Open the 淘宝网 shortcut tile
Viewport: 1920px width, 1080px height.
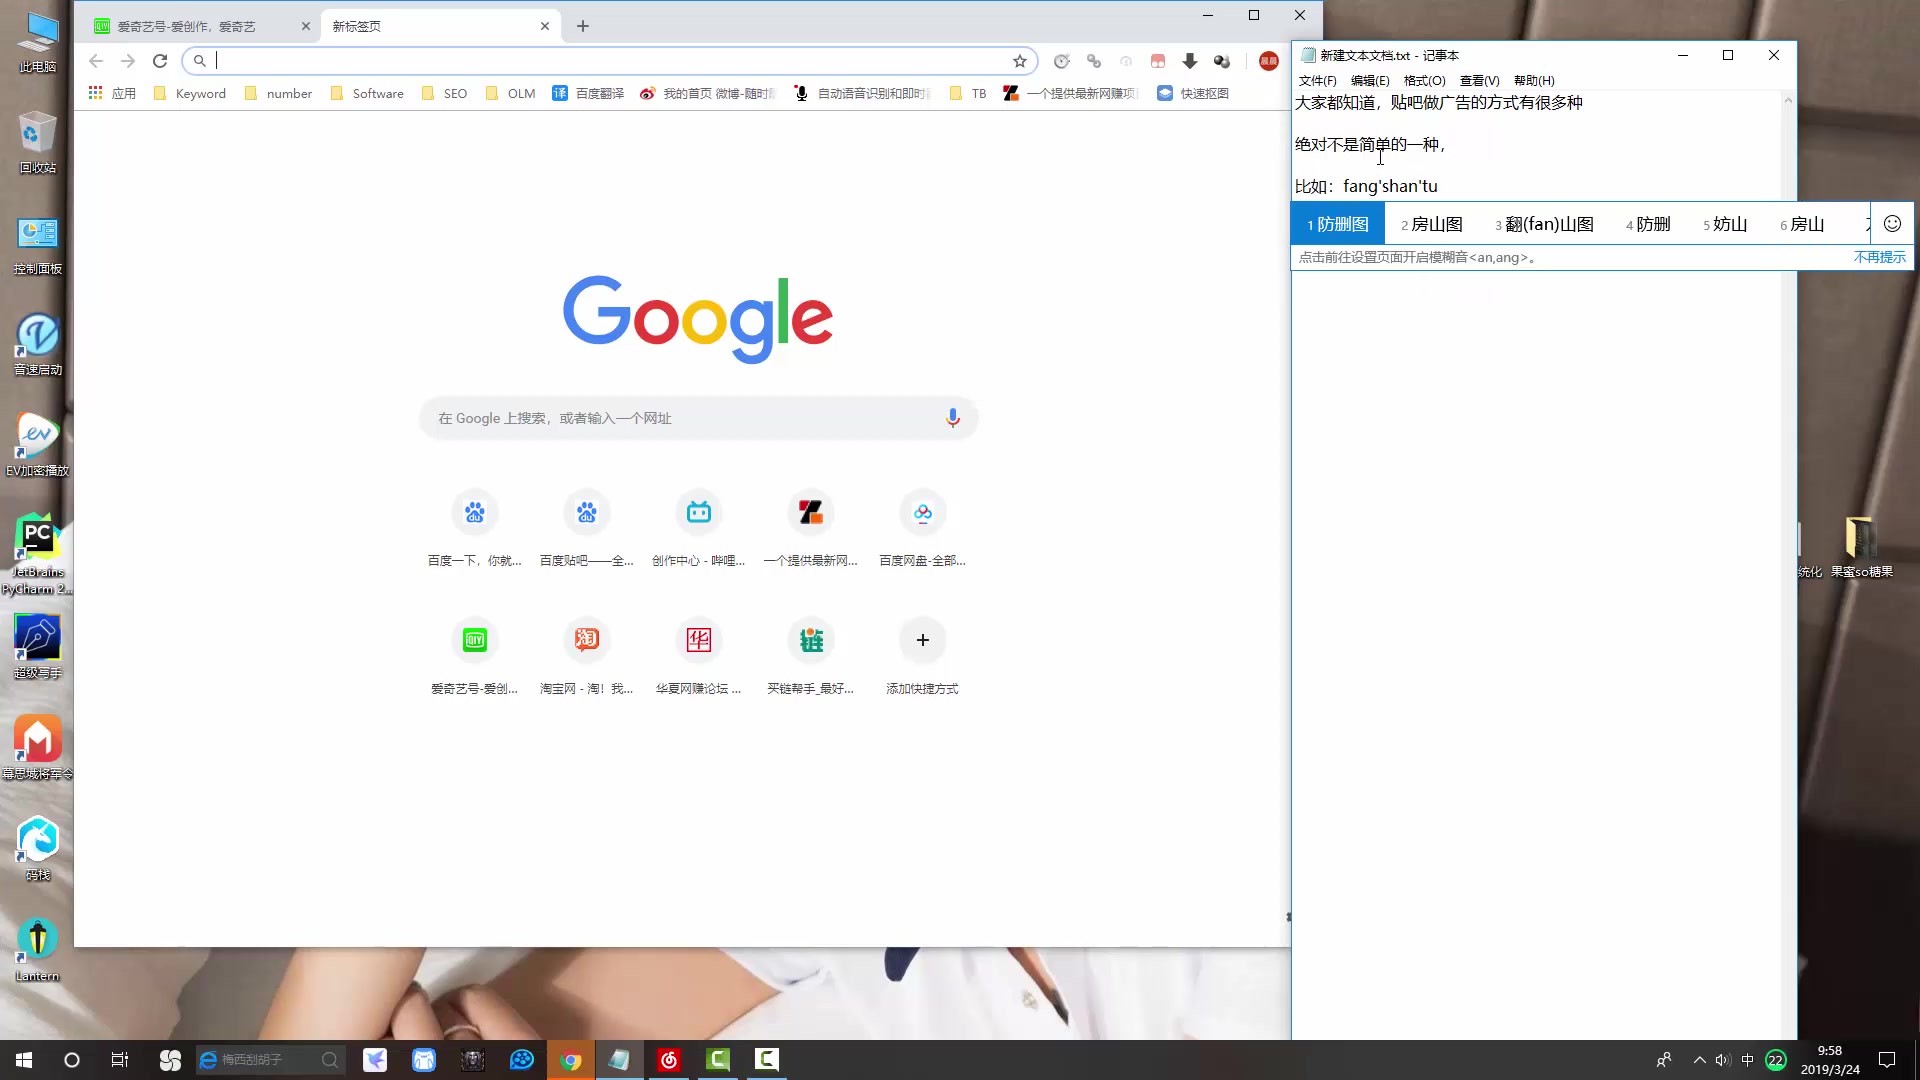tap(587, 658)
